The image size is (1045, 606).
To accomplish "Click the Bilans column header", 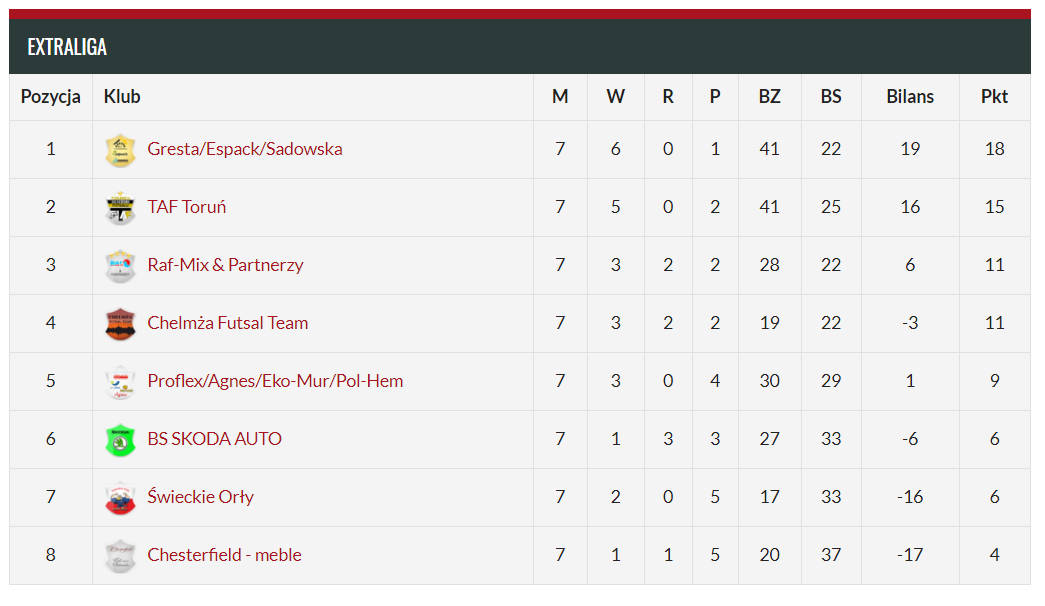I will 910,97.
